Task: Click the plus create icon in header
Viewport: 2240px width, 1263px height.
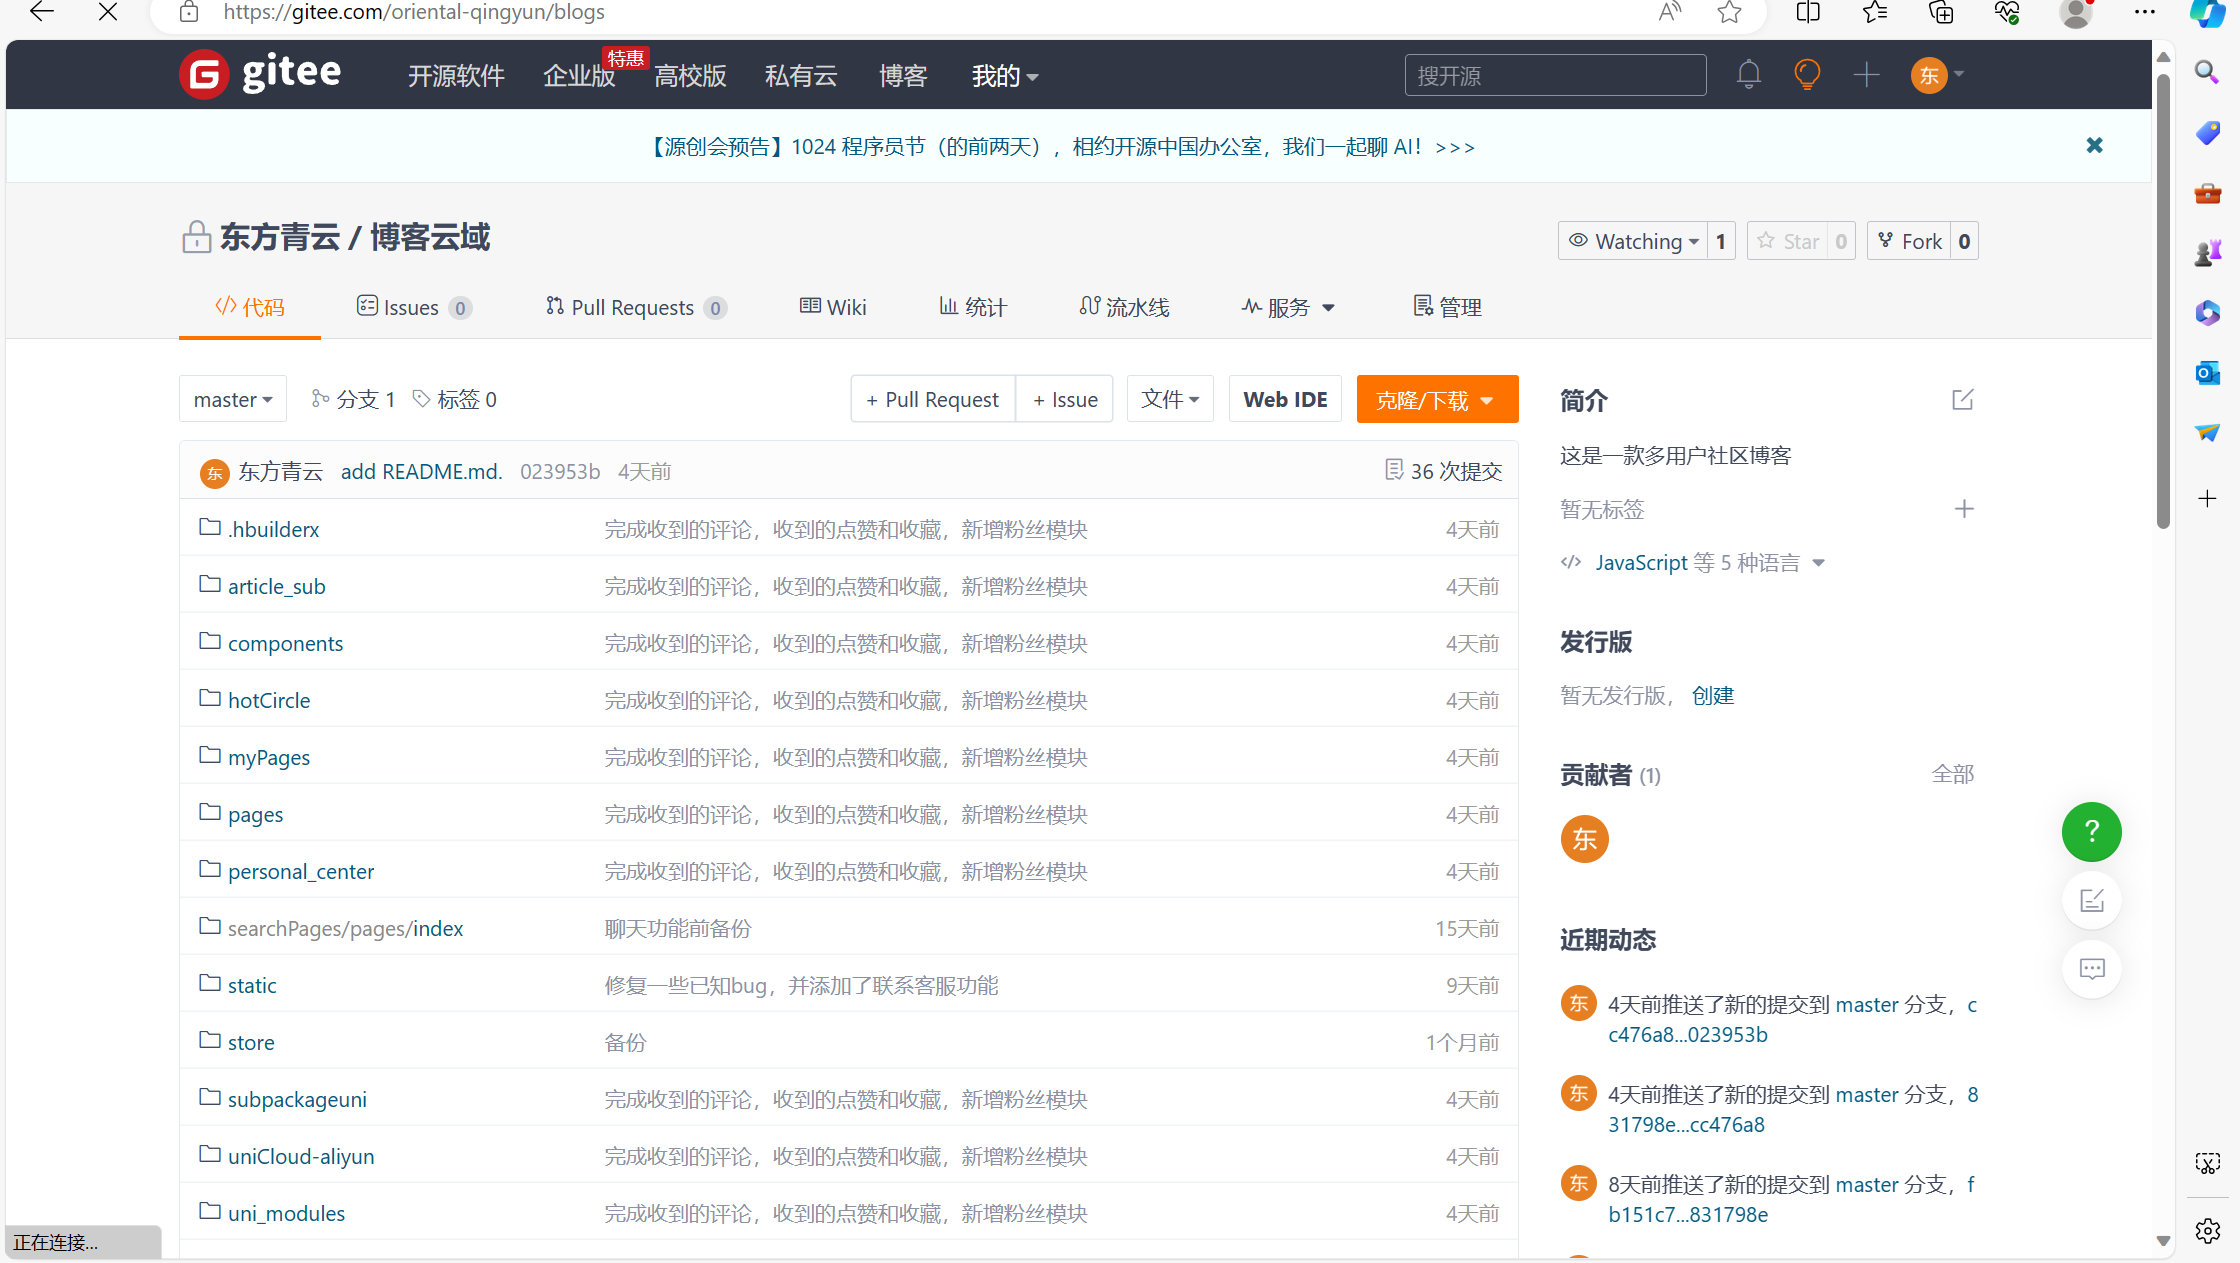Action: point(1866,75)
